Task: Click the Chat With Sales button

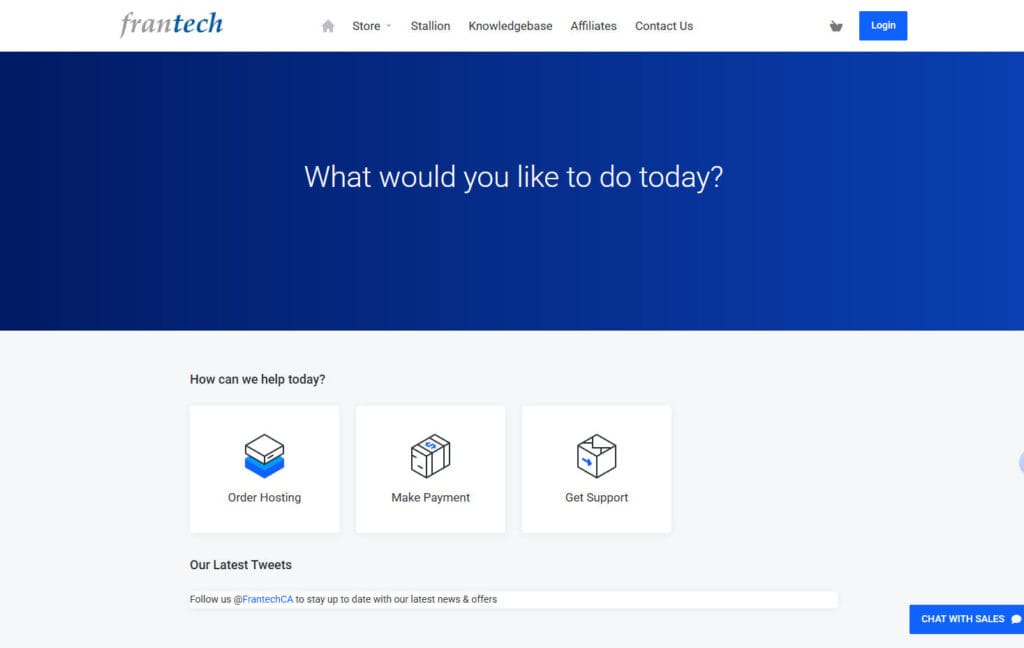Action: [962, 619]
